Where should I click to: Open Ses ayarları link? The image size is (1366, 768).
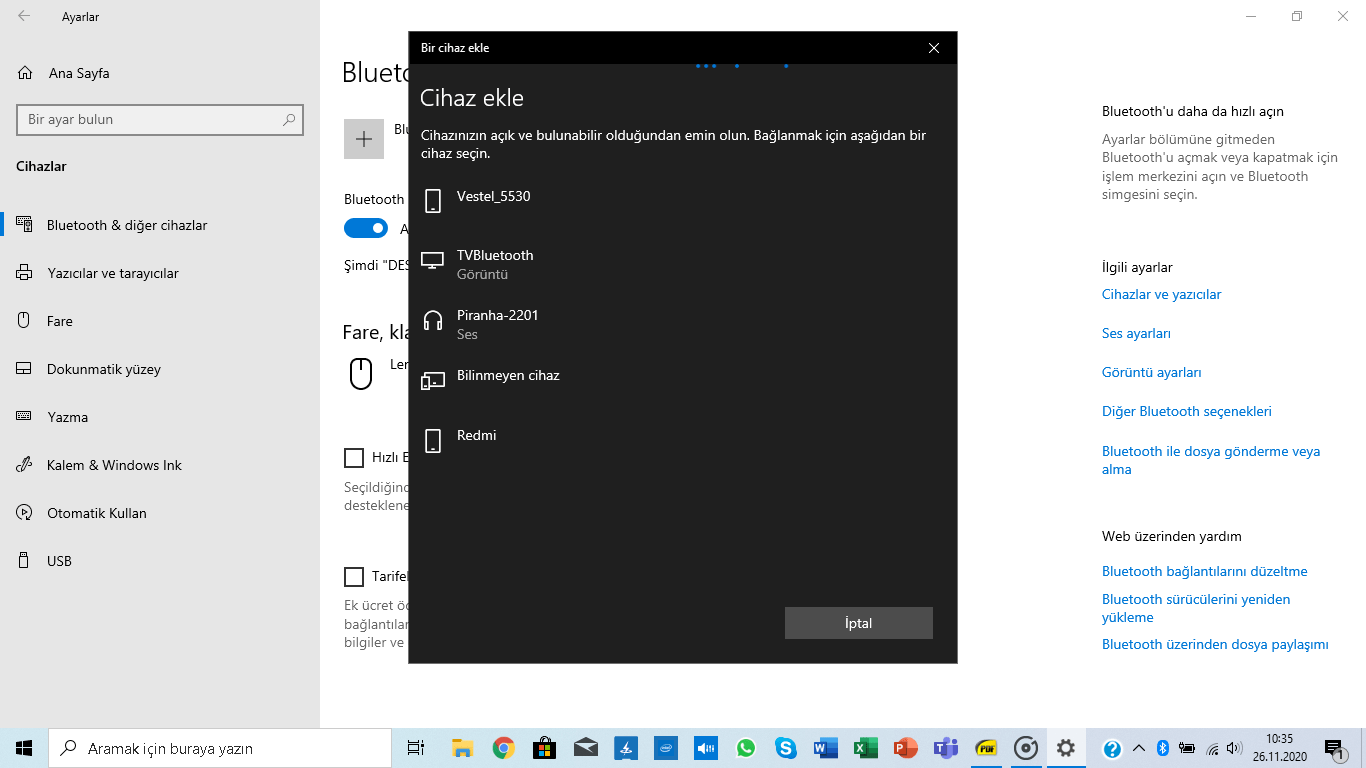click(x=1136, y=334)
